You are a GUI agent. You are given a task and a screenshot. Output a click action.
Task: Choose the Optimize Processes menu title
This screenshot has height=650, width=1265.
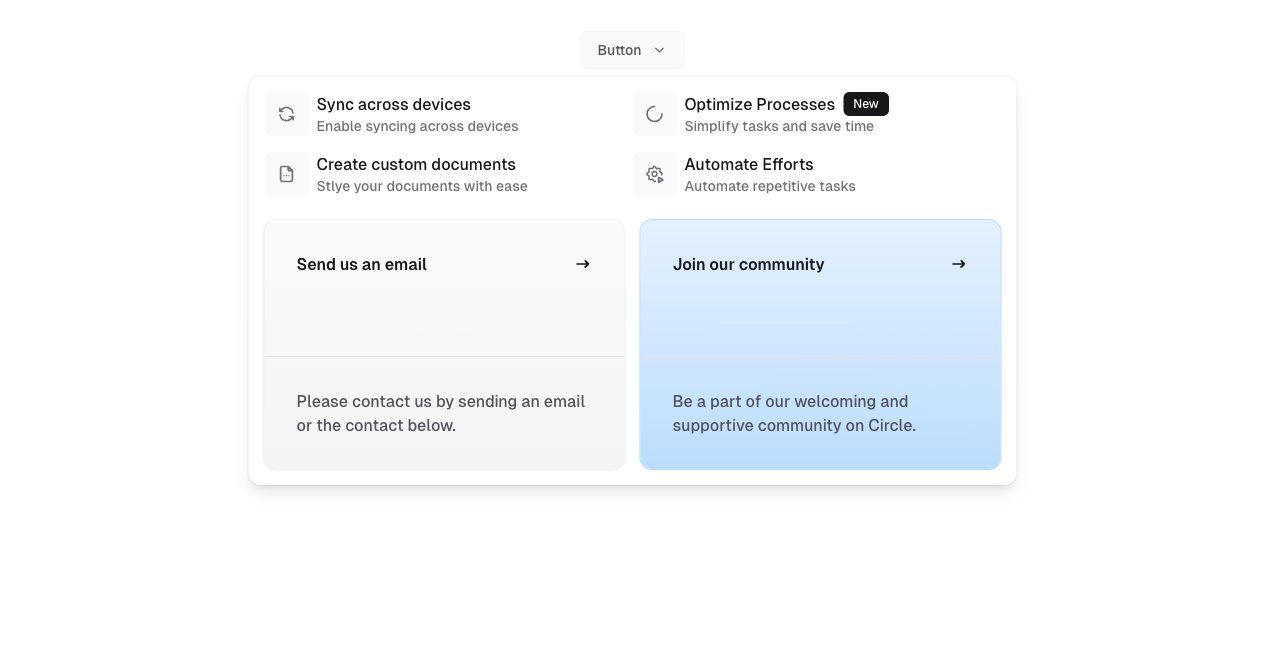(x=759, y=104)
